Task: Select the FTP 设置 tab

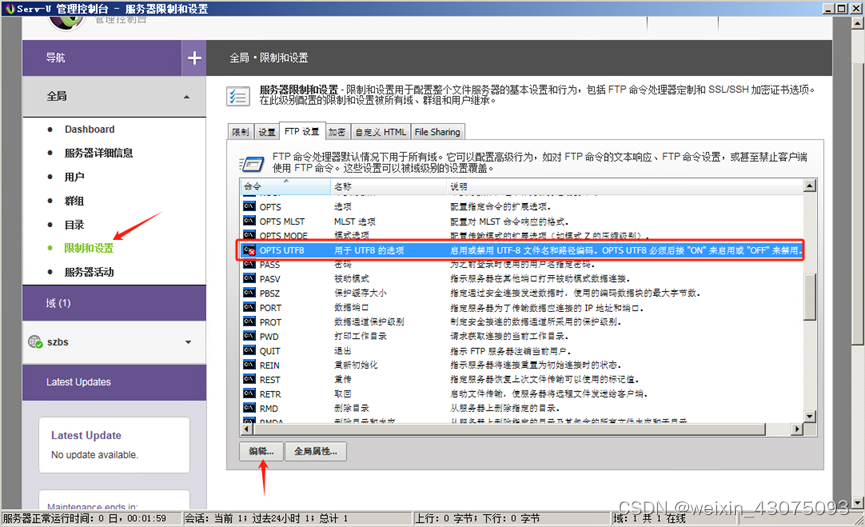Action: (x=302, y=131)
